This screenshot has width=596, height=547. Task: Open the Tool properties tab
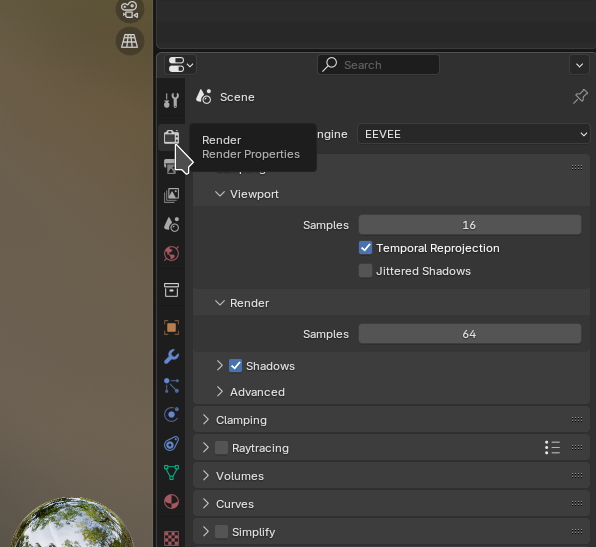pos(171,100)
